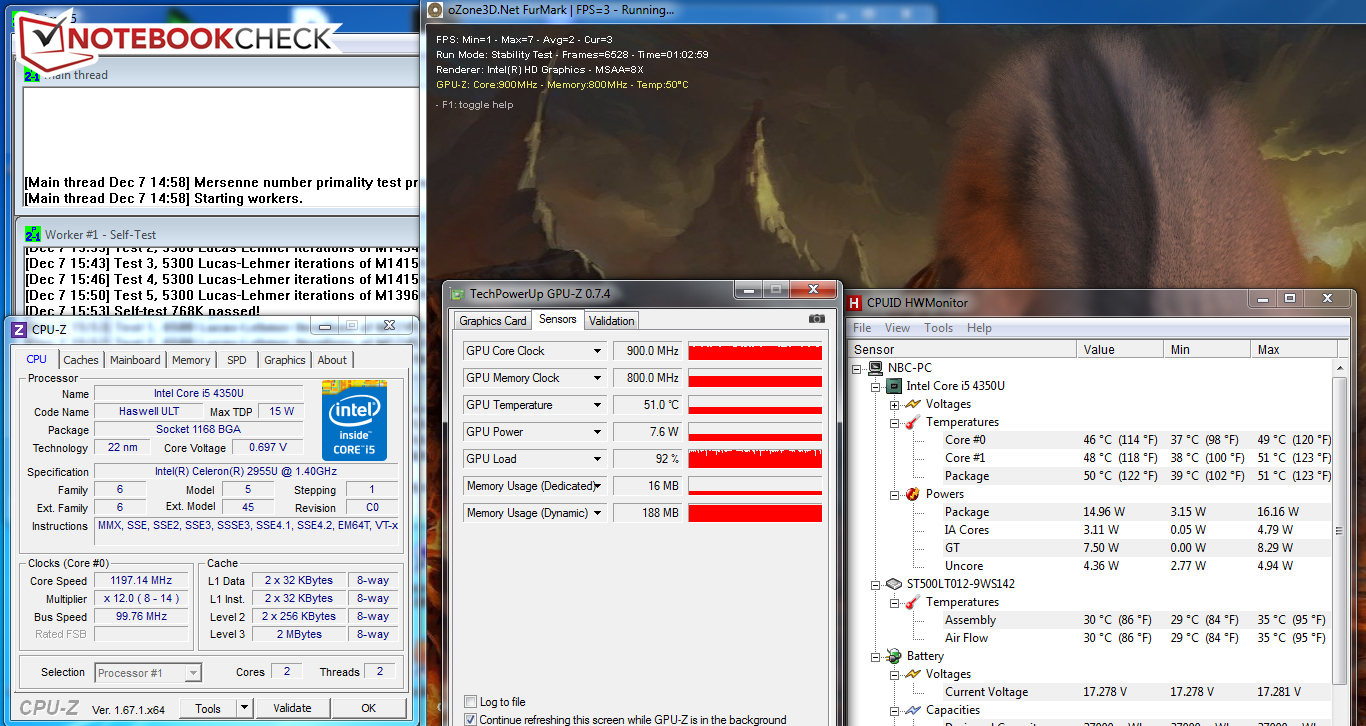Collapse the ST500LT012-9WS142 drive node
Screen dimensions: 1366x726
click(876, 584)
